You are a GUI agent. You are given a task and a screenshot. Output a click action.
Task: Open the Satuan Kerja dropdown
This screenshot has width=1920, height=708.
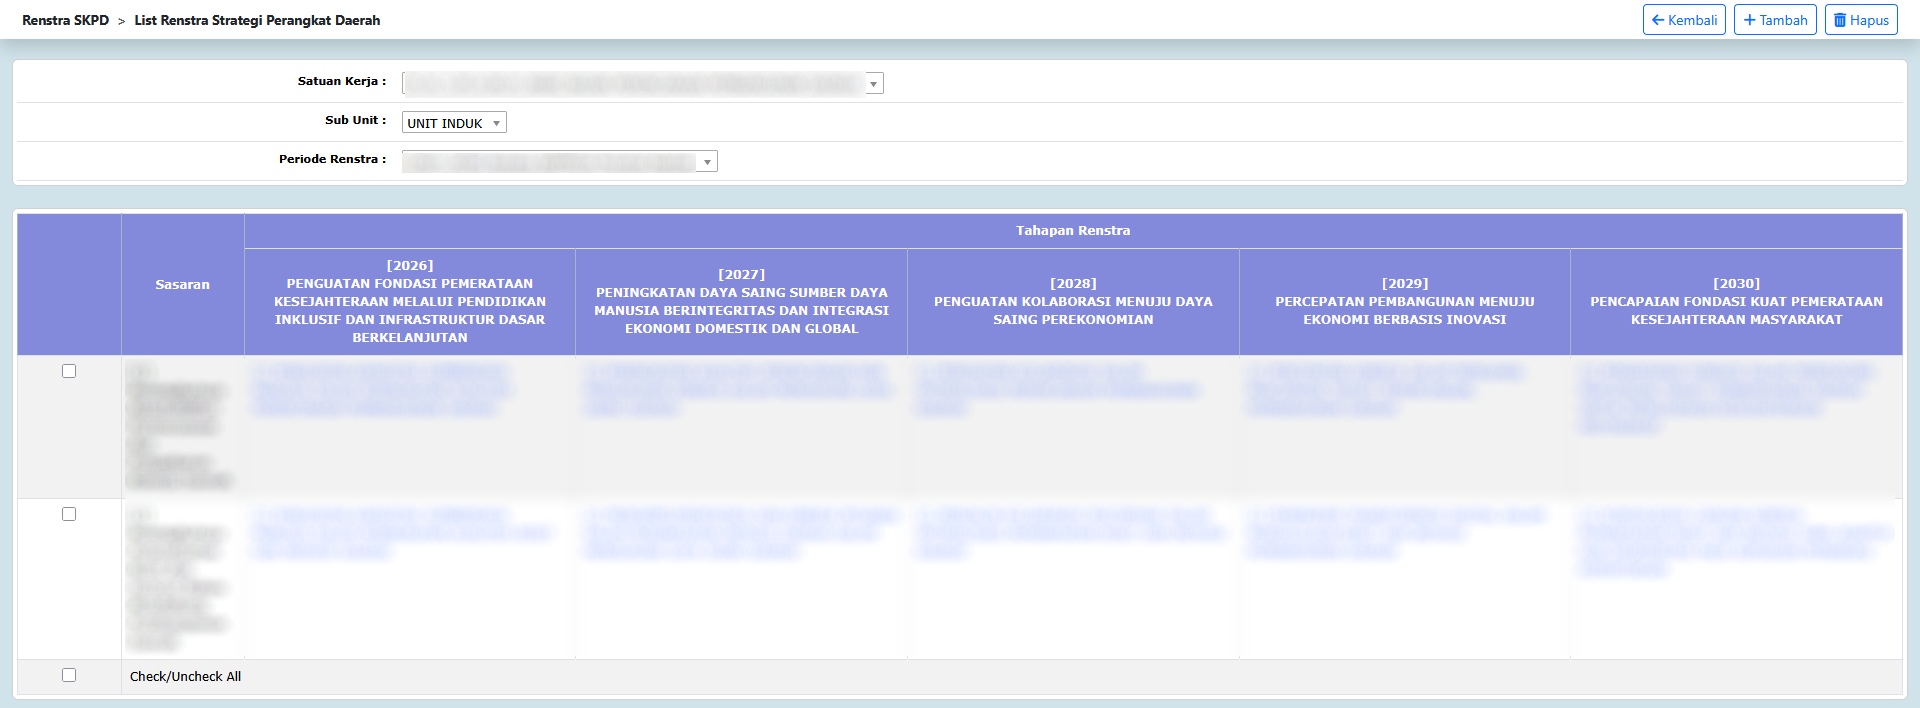point(642,84)
